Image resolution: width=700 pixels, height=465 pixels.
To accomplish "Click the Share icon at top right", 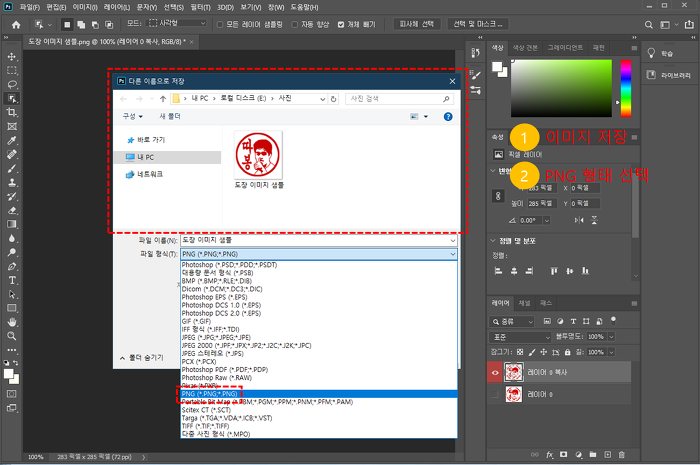I will (x=689, y=25).
